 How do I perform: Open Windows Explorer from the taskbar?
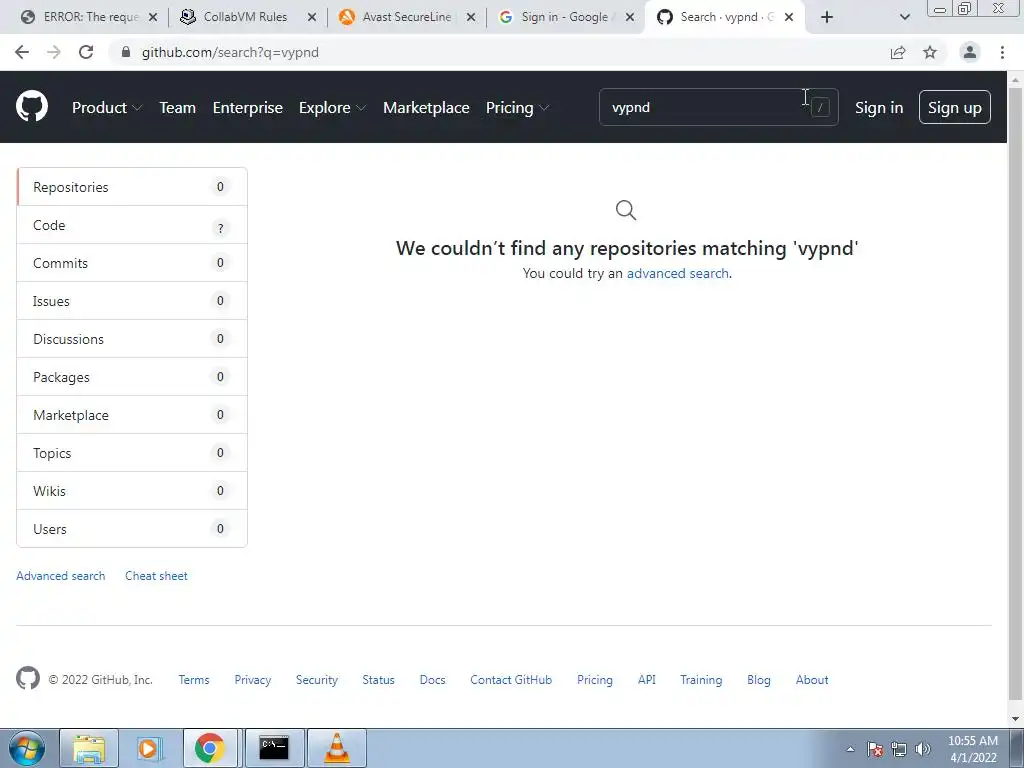pos(89,748)
